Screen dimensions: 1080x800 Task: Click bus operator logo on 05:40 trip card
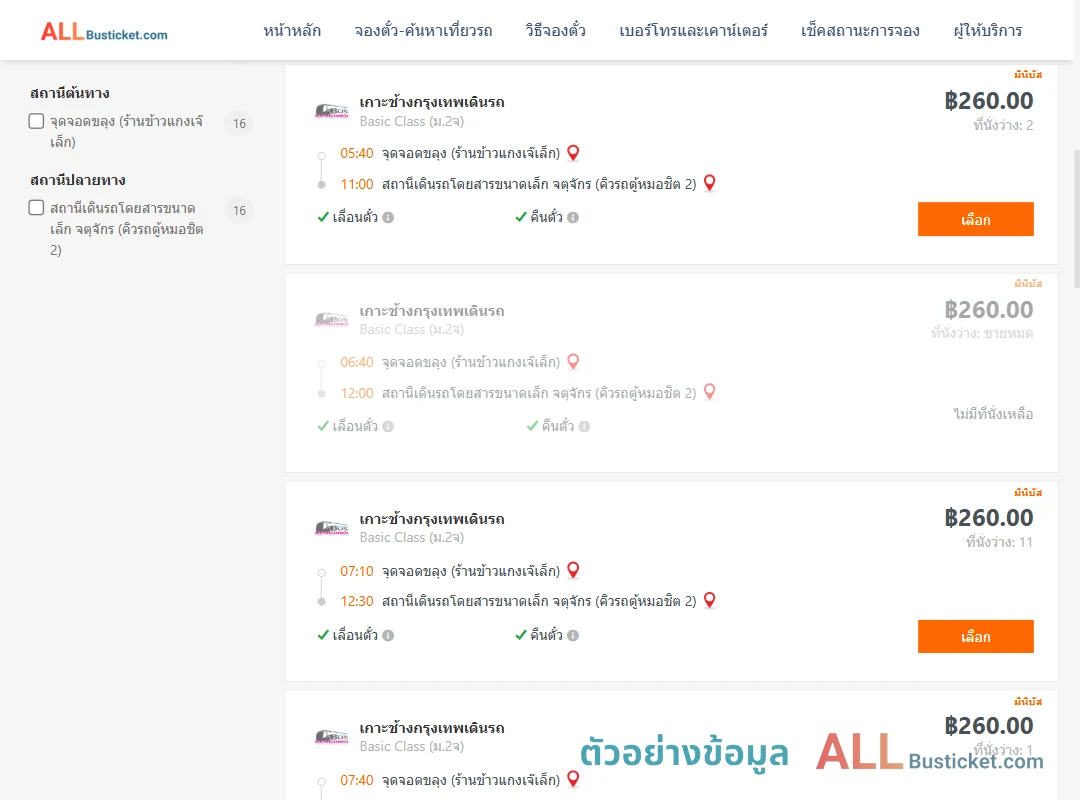click(x=331, y=110)
